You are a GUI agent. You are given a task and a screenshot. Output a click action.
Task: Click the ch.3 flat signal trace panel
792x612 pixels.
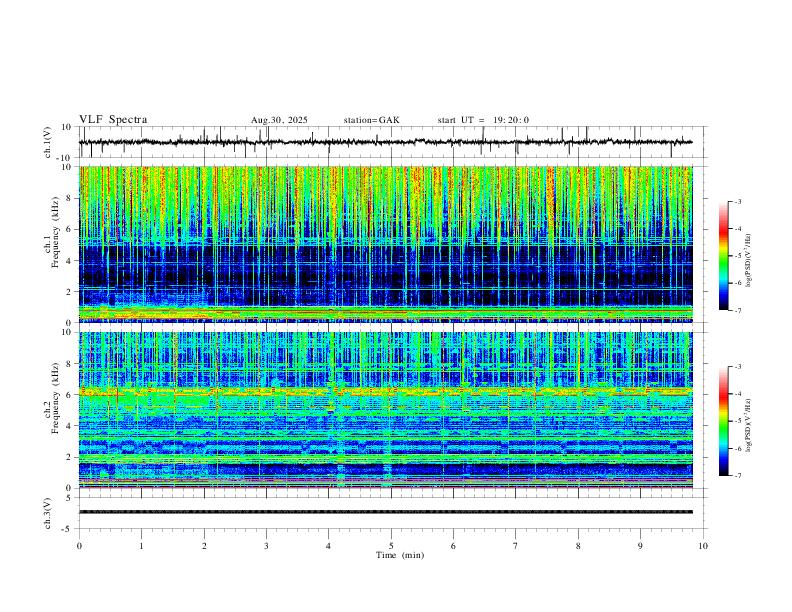tap(391, 513)
